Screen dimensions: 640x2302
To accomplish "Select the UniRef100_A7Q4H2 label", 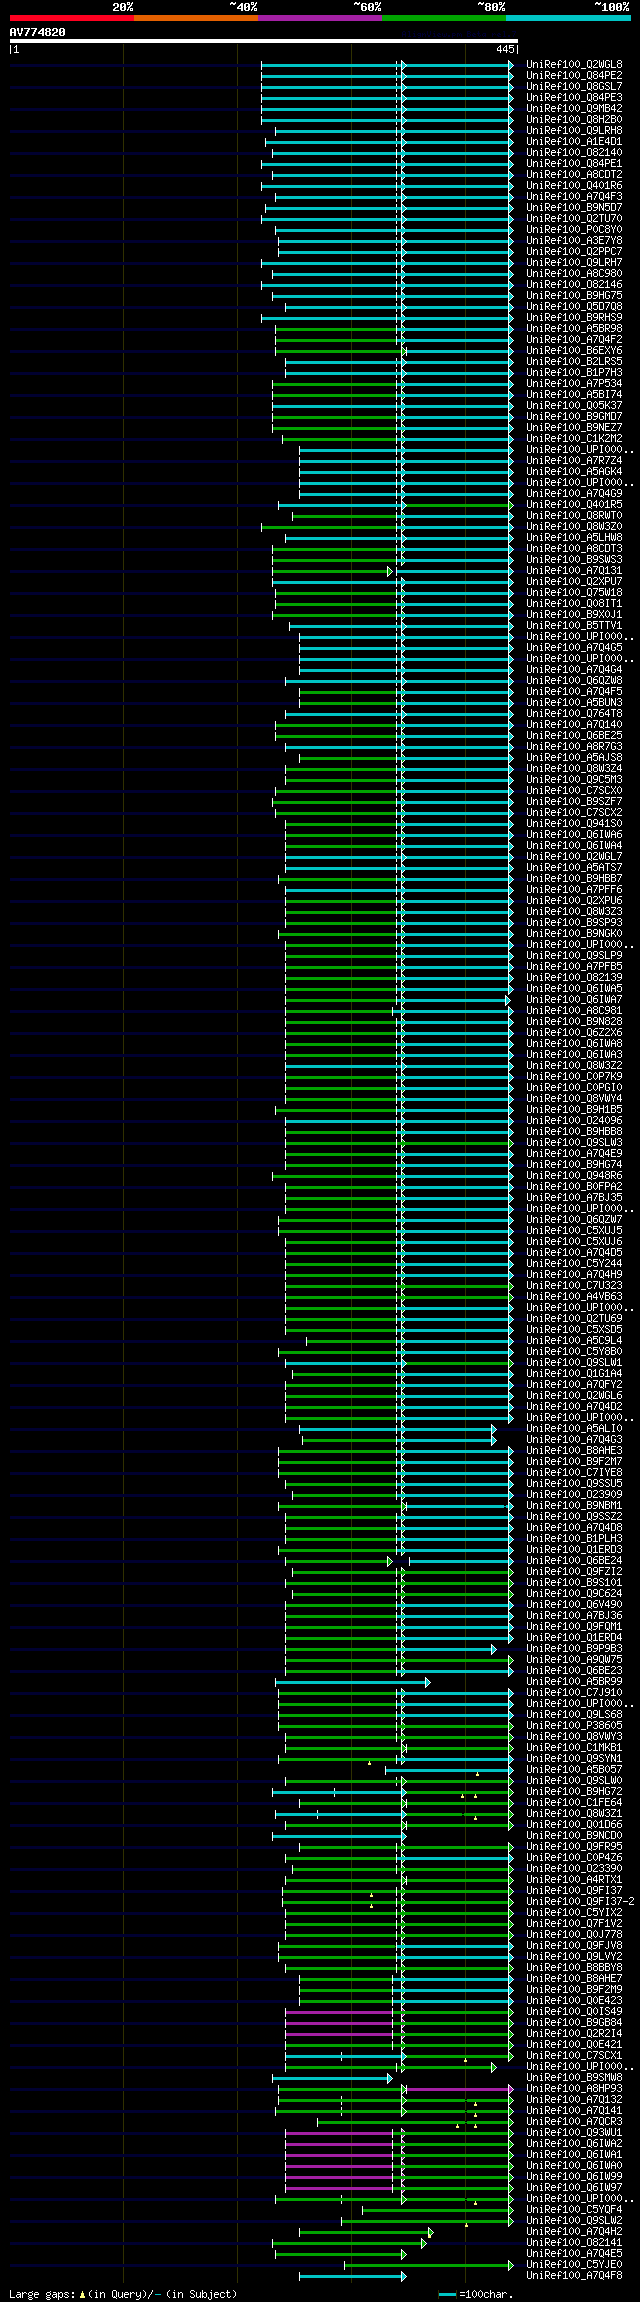I will click(574, 2232).
